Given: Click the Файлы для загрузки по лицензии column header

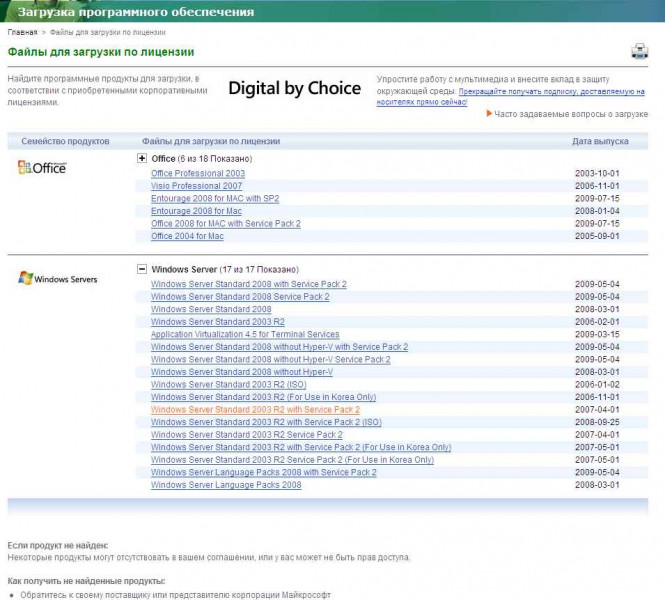Looking at the screenshot, I should (211, 141).
